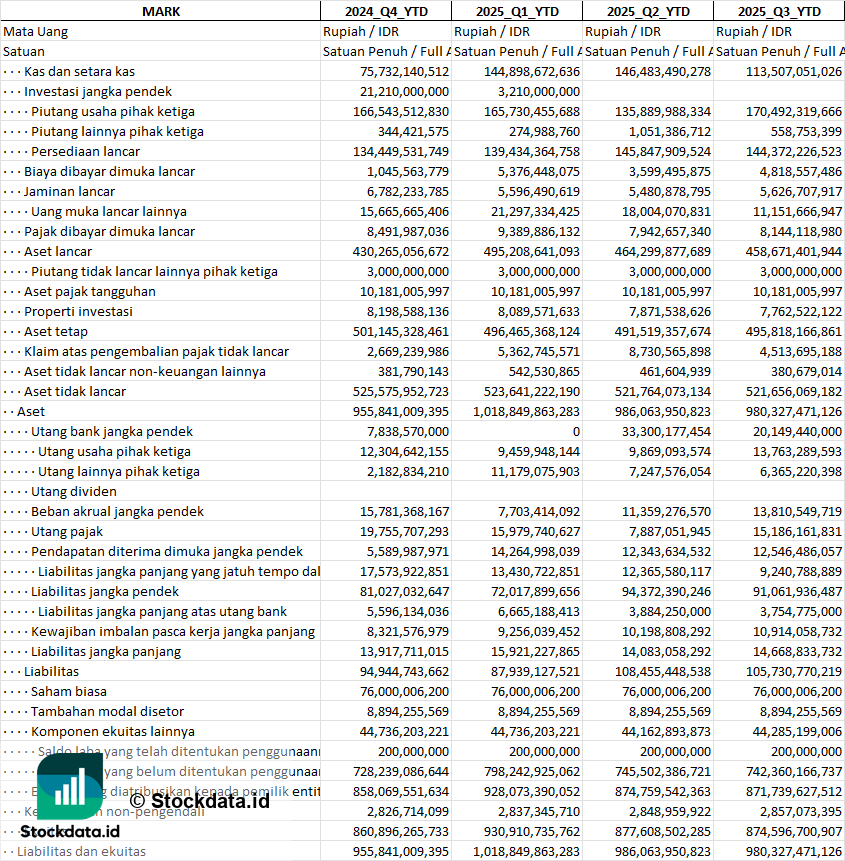Image resolution: width=845 pixels, height=861 pixels.
Task: Click the 2024_Q4_YTD column header
Action: click(x=386, y=12)
